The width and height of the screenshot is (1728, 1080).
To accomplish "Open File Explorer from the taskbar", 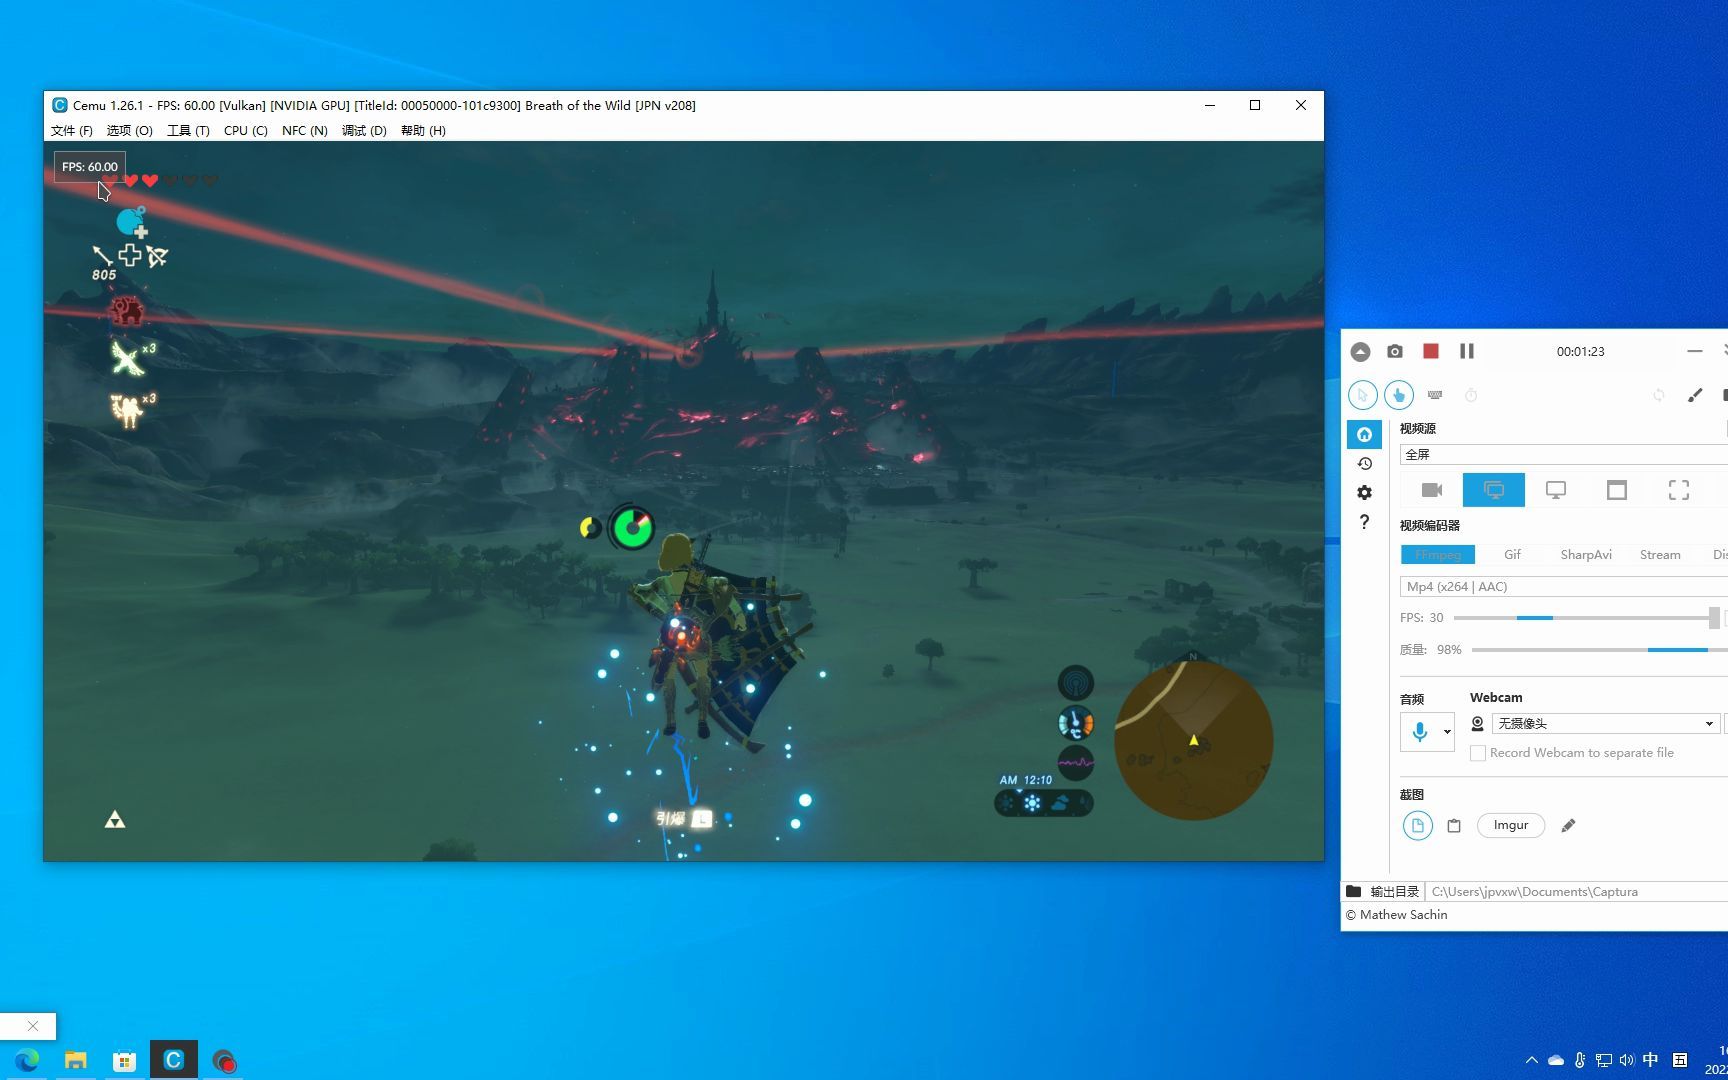I will pyautogui.click(x=76, y=1060).
